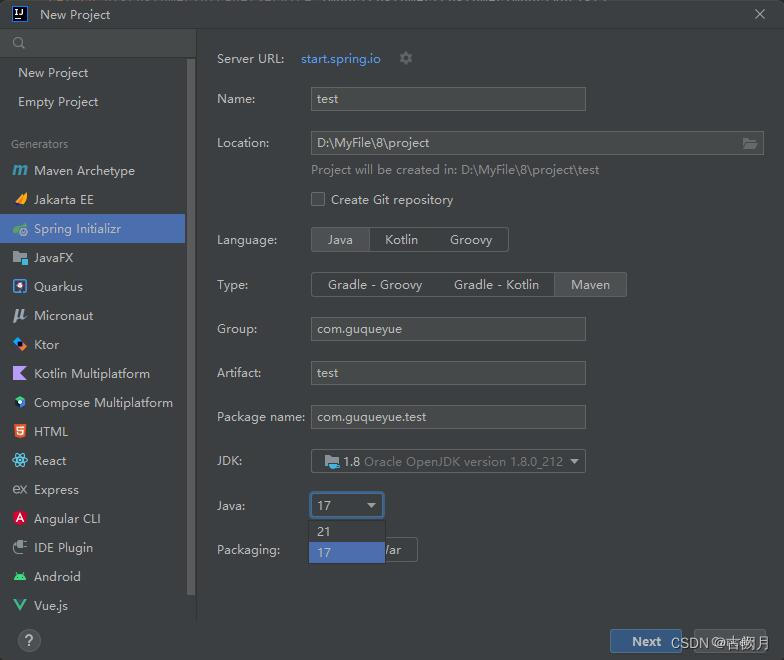Click the JavaFX folder icon
784x660 pixels.
point(20,258)
